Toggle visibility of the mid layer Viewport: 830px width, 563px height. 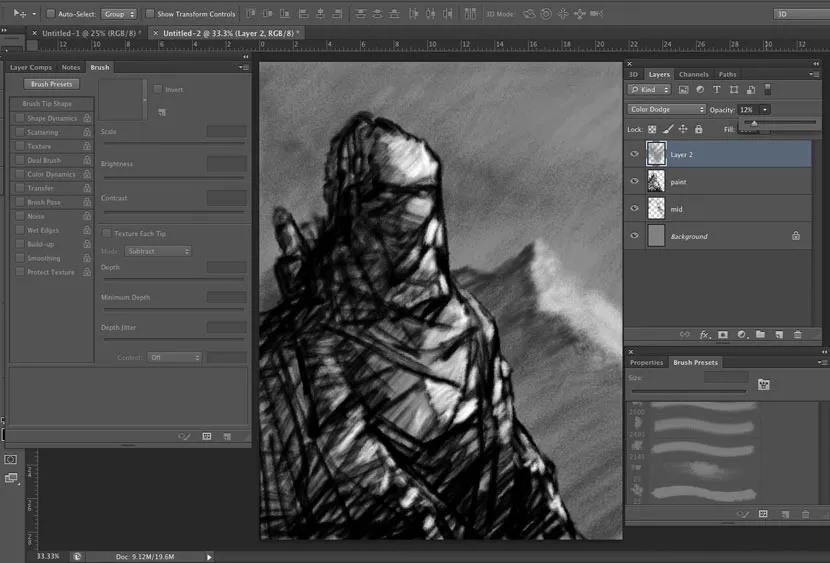point(634,209)
